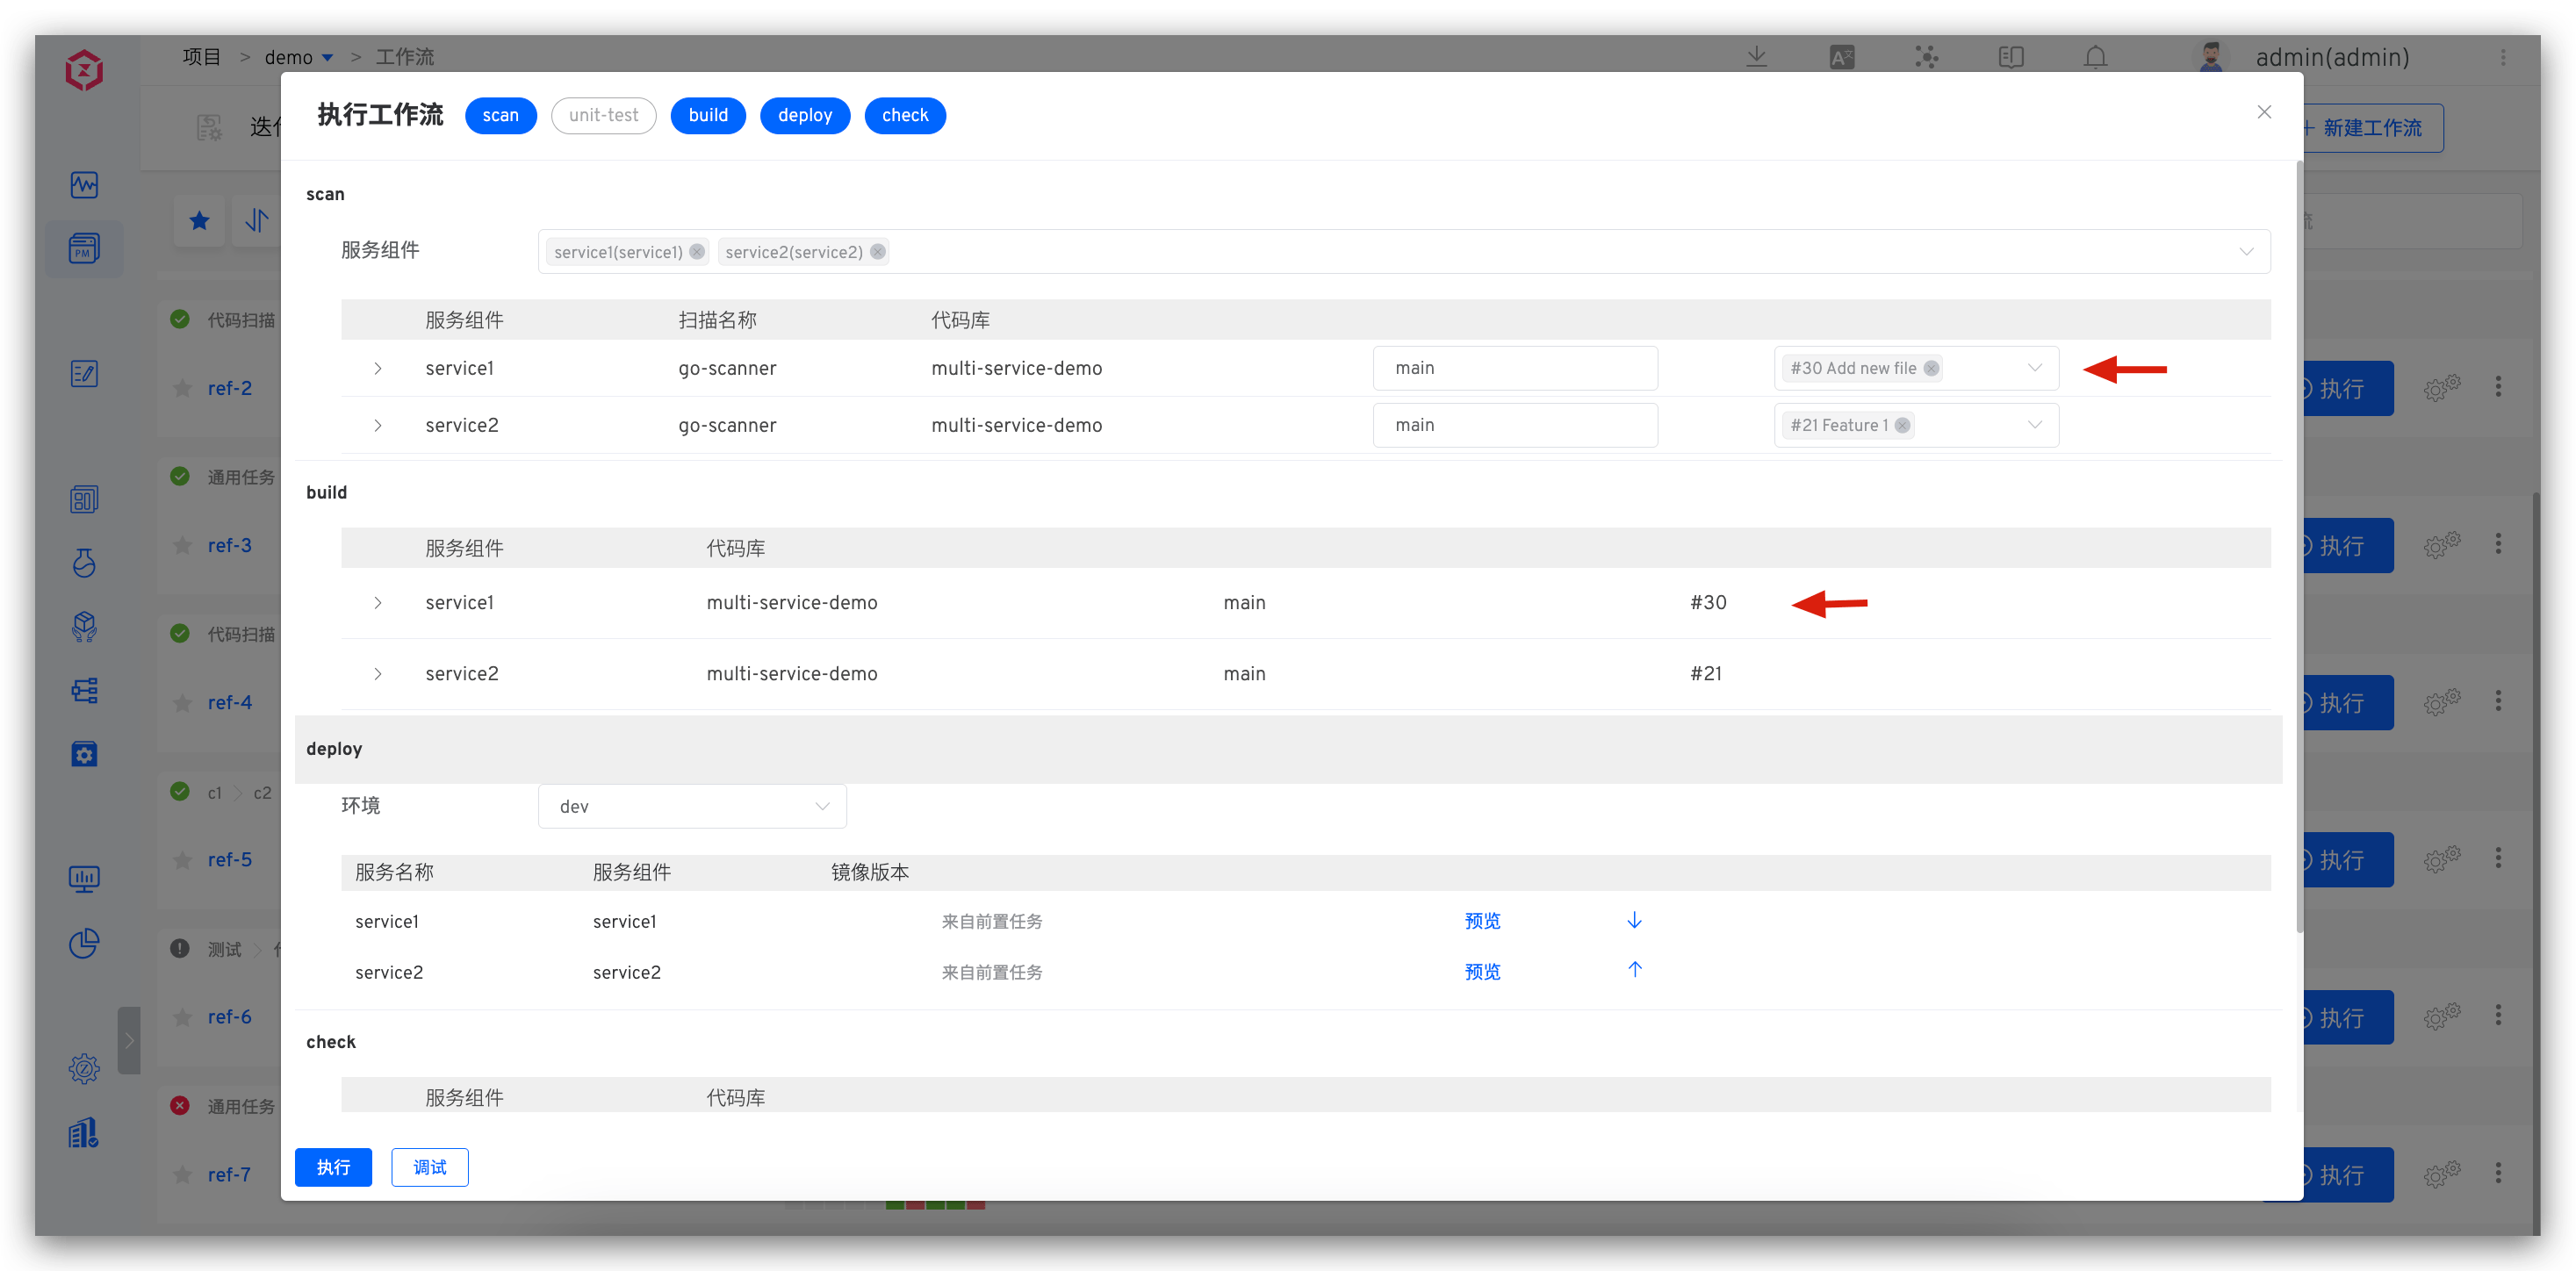Open the dev environment dropdown
The image size is (2576, 1271).
tap(692, 806)
